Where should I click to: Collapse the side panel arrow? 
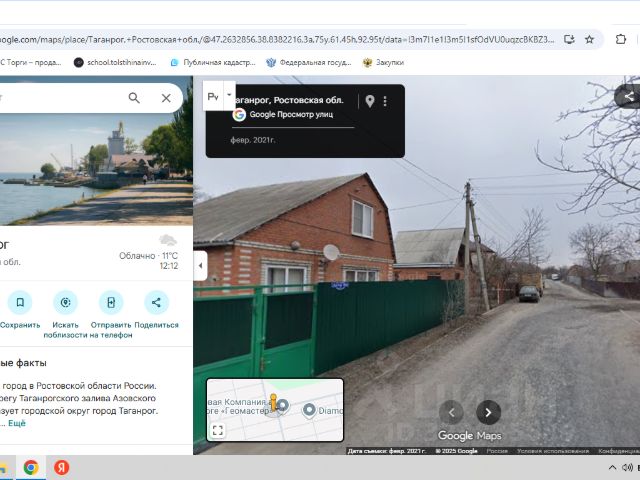coord(200,266)
